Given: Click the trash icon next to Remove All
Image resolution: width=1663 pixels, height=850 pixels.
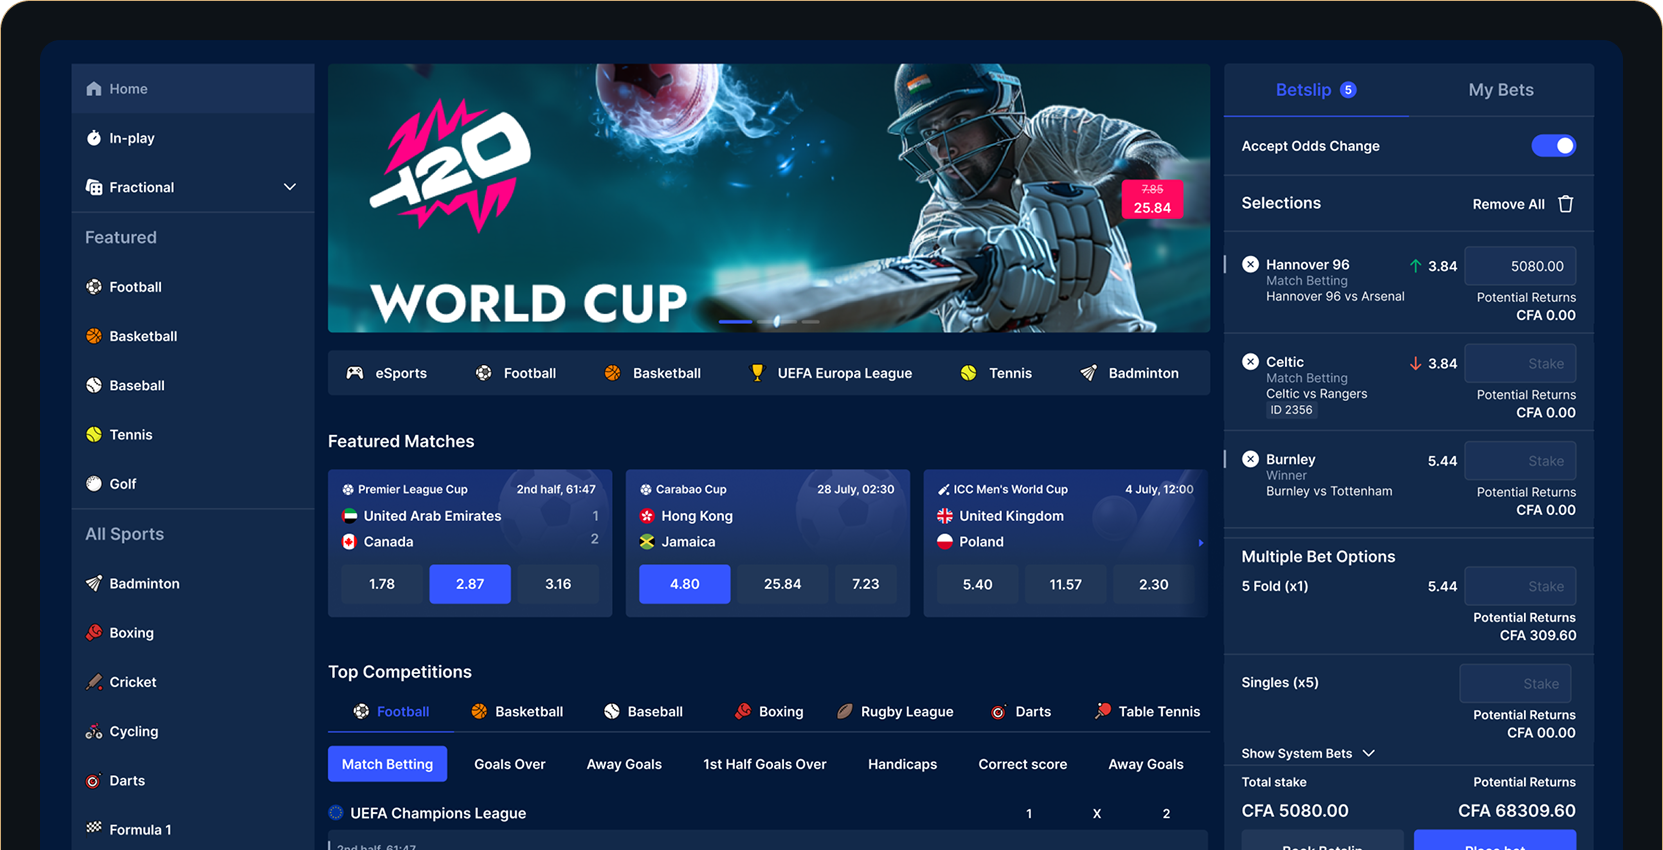Looking at the screenshot, I should coord(1566,204).
